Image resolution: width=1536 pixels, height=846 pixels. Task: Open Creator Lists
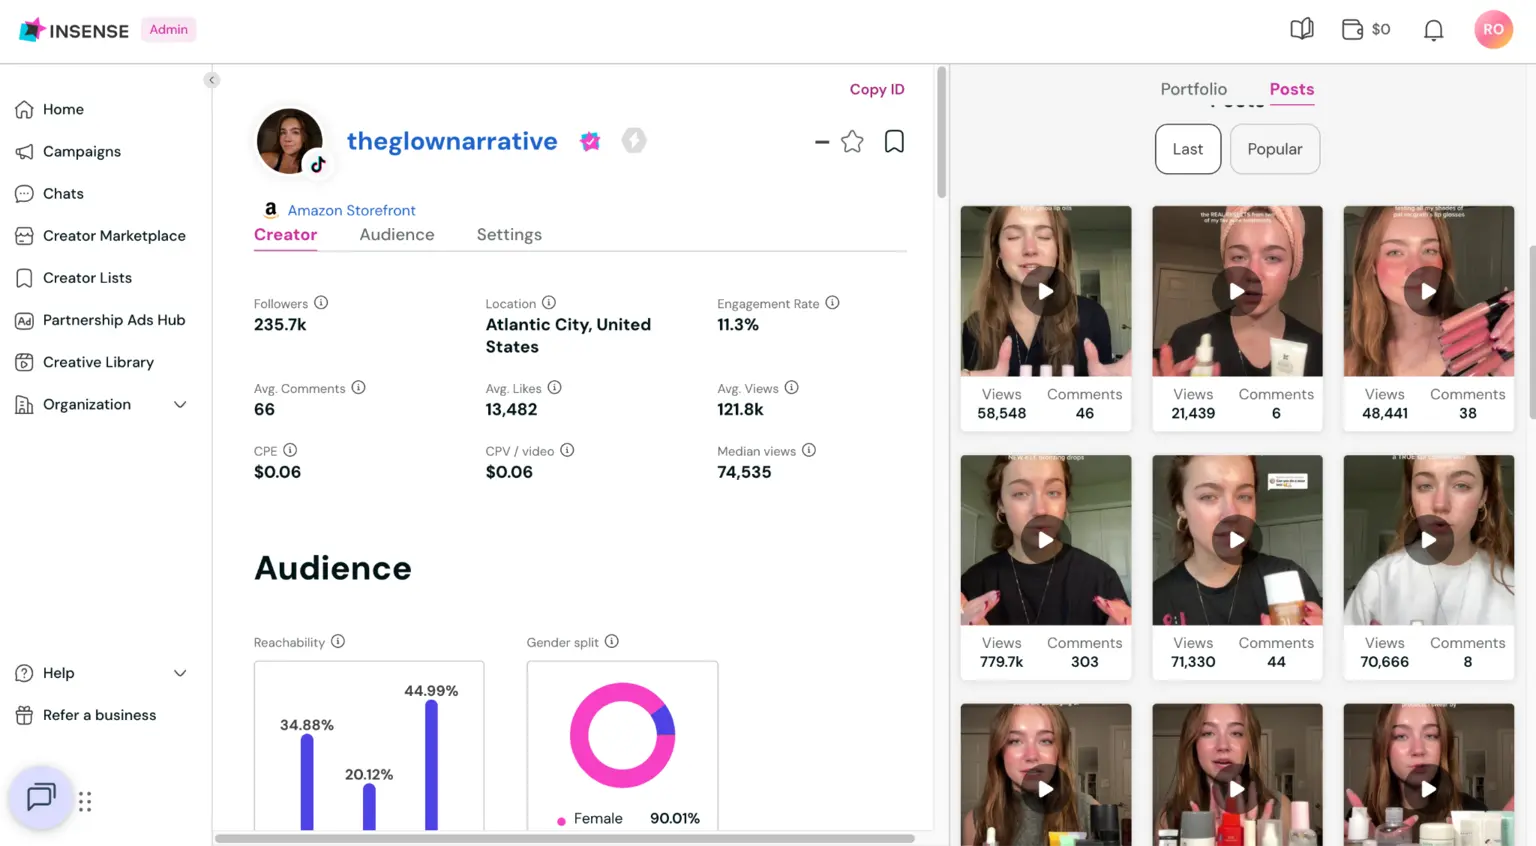[87, 277]
